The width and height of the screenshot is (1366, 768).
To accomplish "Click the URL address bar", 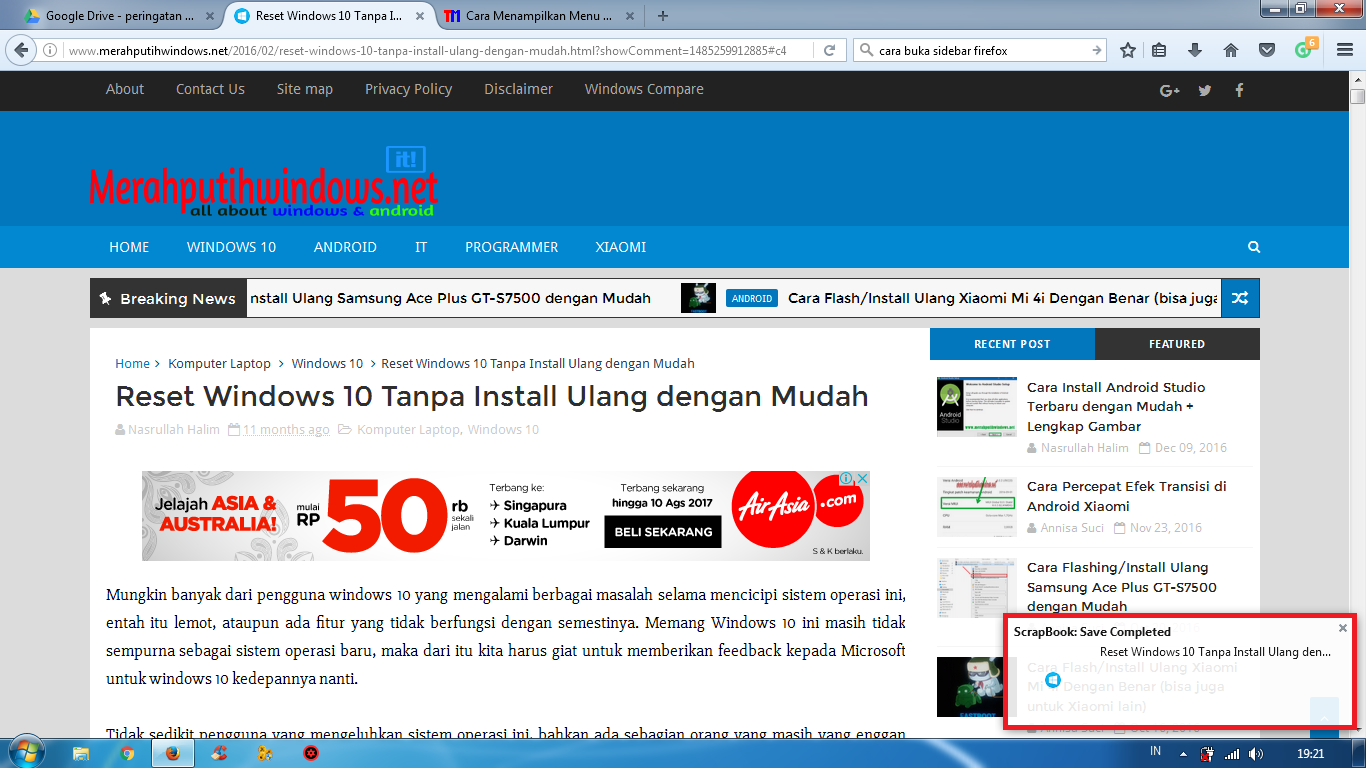I will [x=440, y=50].
